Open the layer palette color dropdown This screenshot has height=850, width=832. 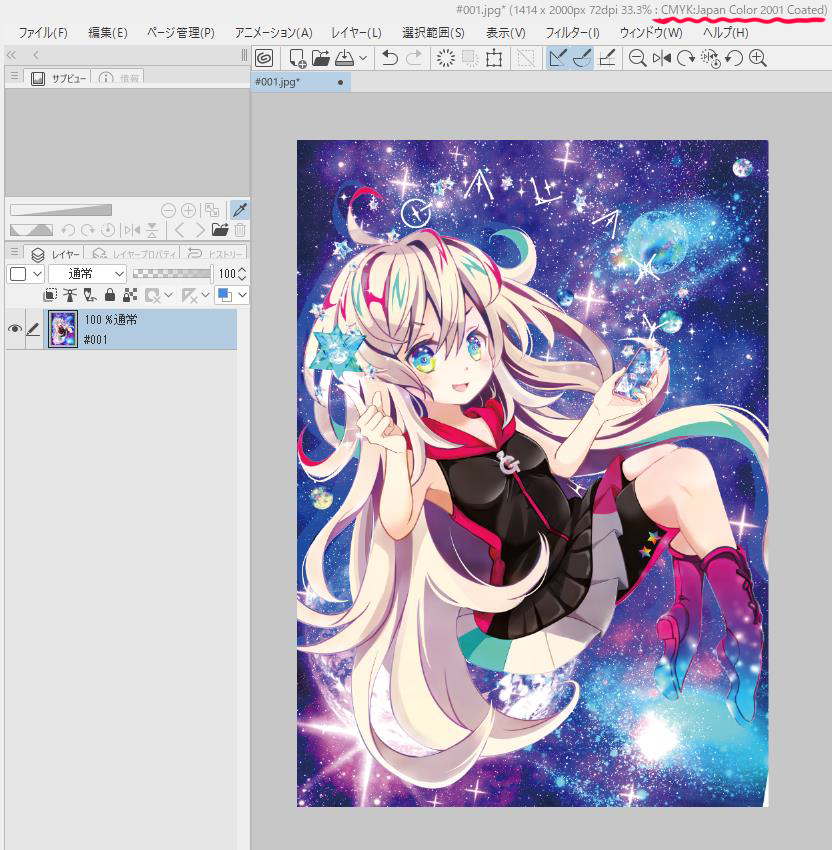[25, 274]
